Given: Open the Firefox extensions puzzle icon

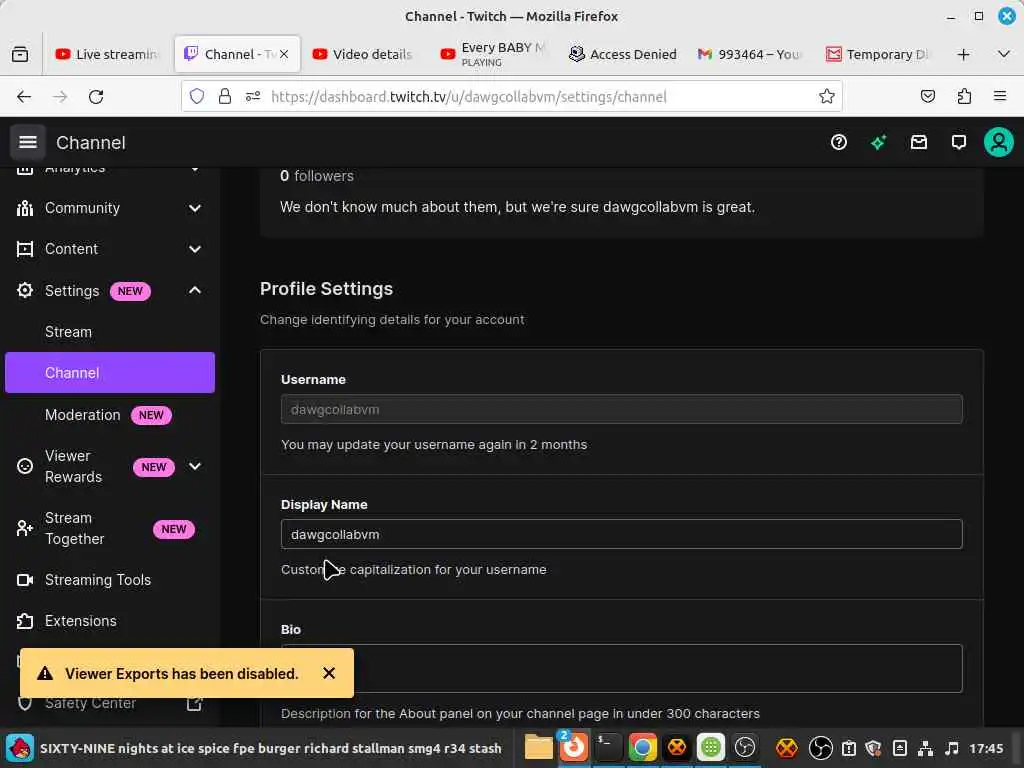Looking at the screenshot, I should pyautogui.click(x=964, y=97).
